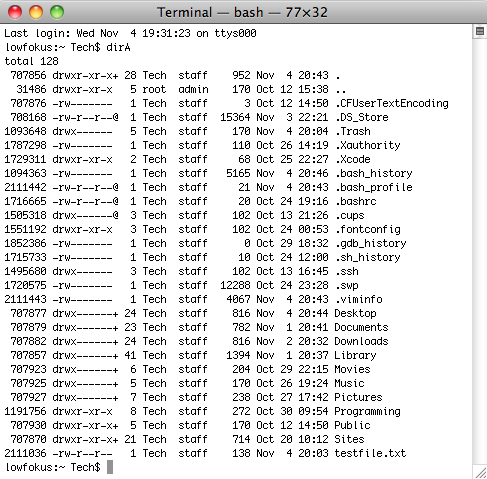Viewport: 487px width, 479px height.
Task: Click inode number 2111036 in testfile.txt row
Action: point(25,453)
